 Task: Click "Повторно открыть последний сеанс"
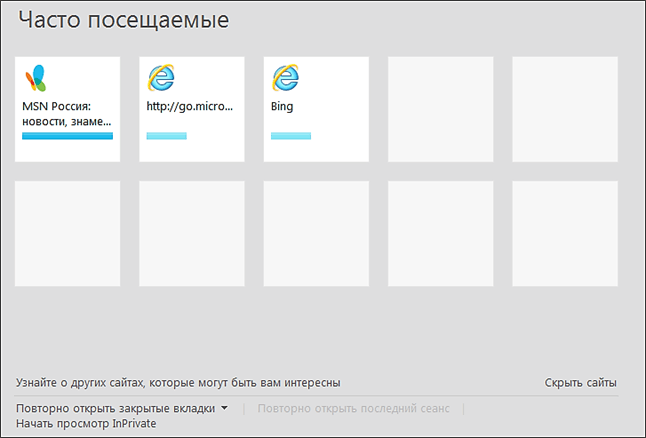click(x=354, y=408)
